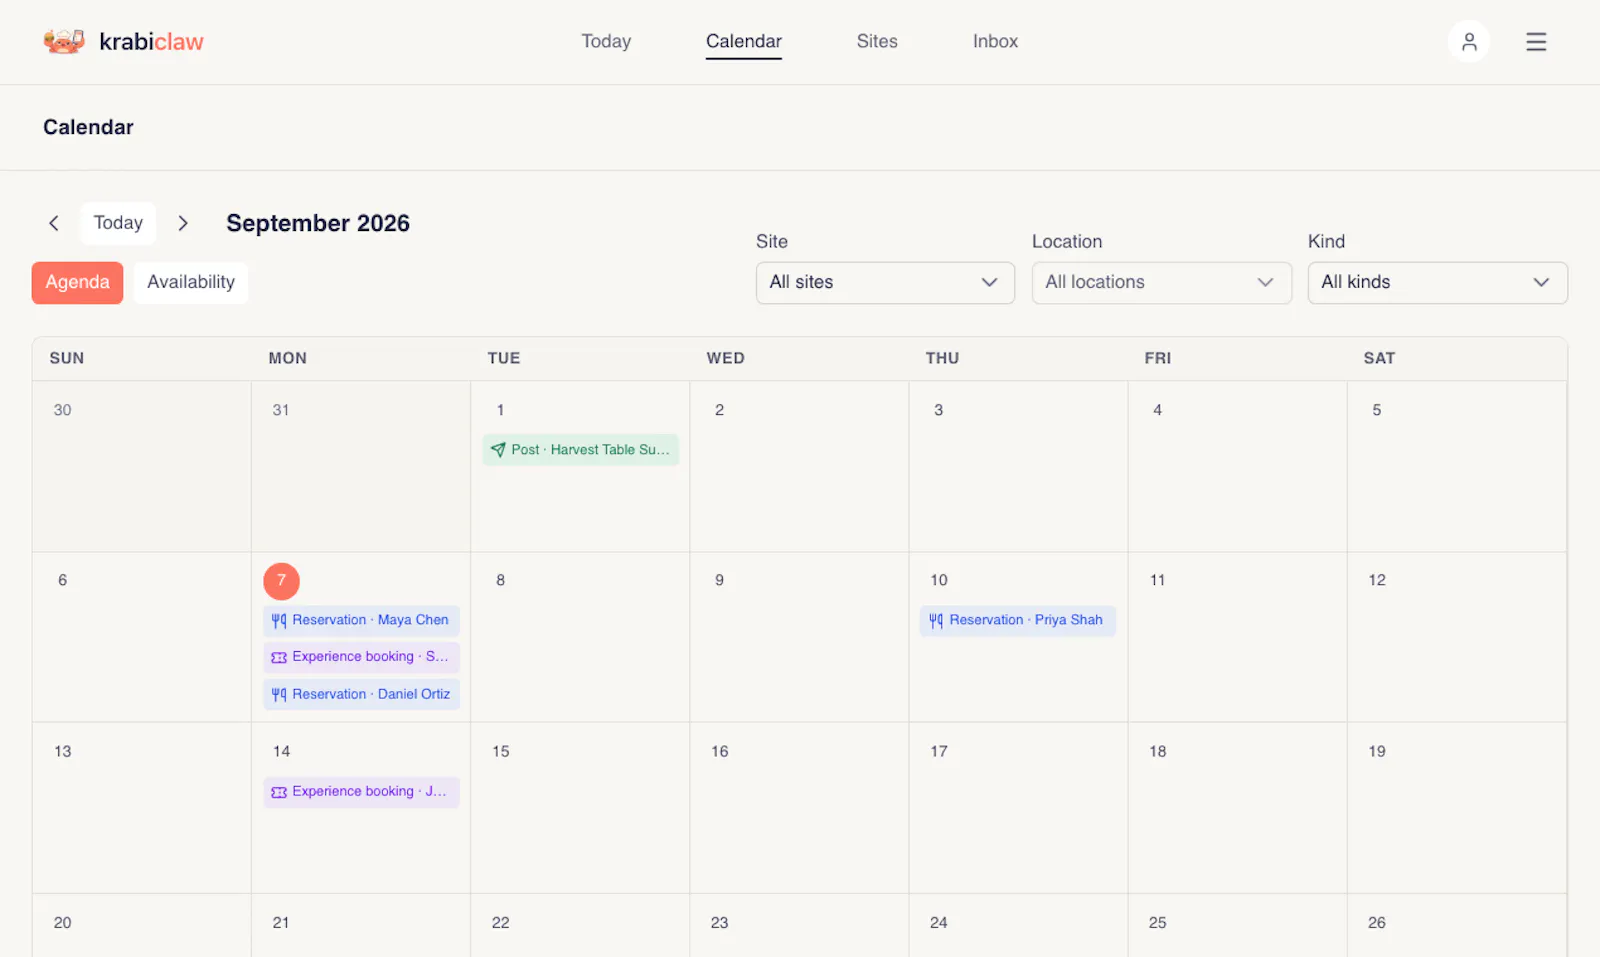
Task: Expand the Site dropdown
Action: tap(885, 282)
